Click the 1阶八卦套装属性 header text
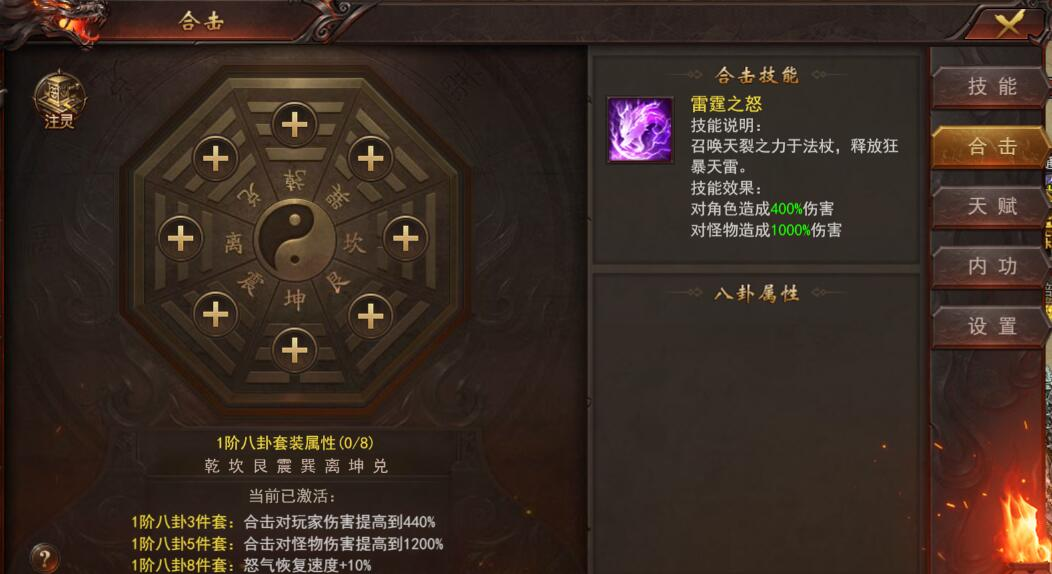The image size is (1052, 574). tap(295, 443)
